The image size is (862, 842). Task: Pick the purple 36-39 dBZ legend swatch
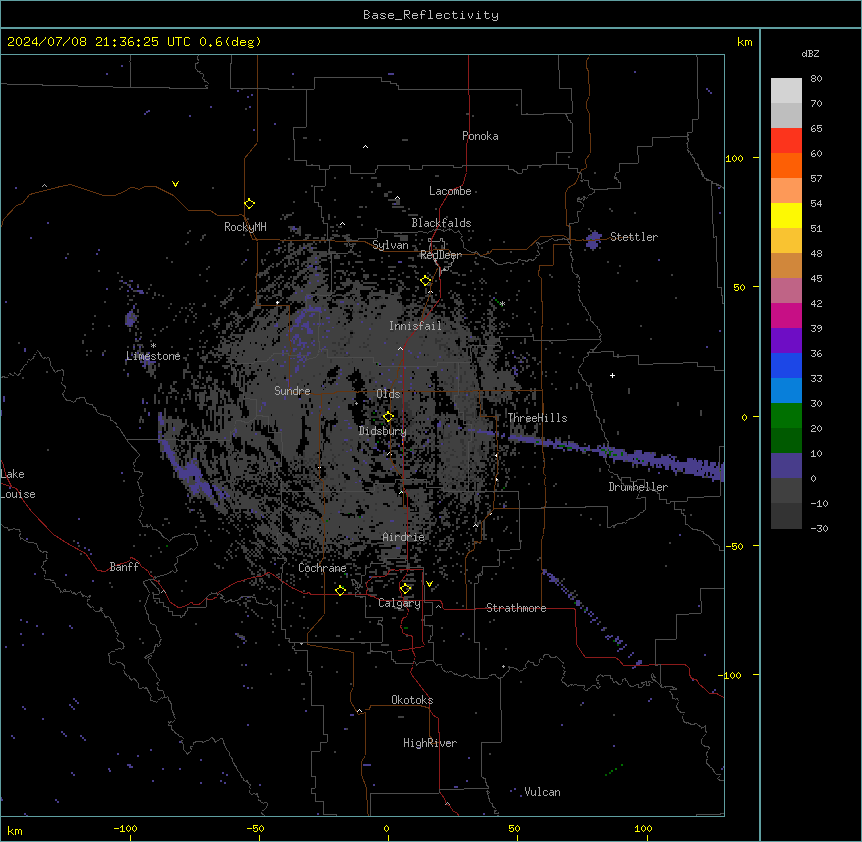point(786,341)
